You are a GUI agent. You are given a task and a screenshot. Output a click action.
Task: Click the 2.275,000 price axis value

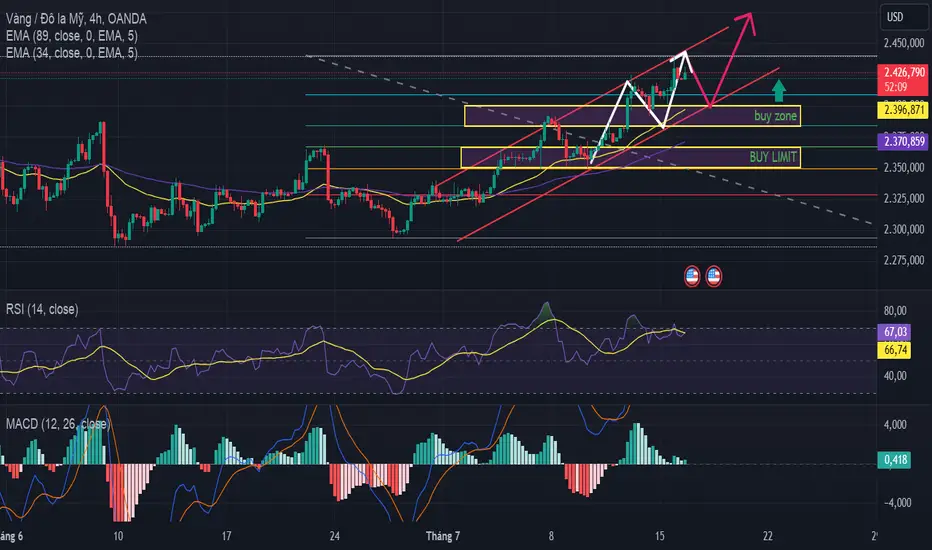[904, 260]
